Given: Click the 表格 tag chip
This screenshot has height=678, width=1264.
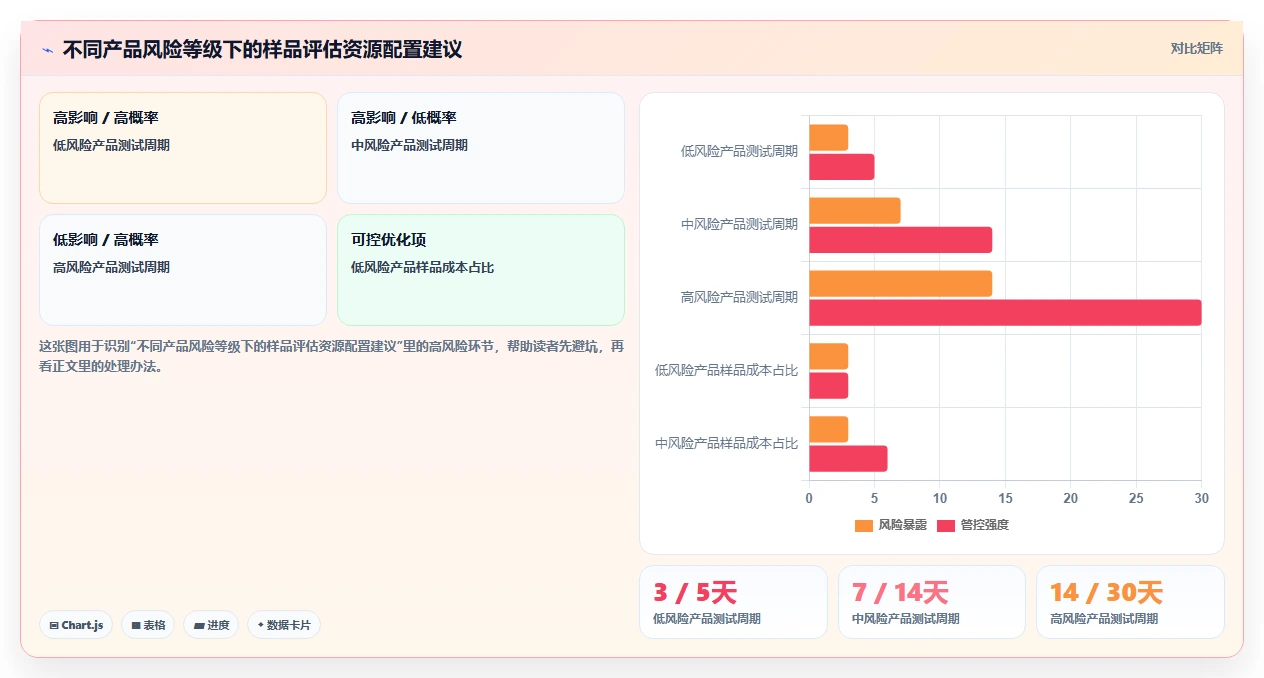Looking at the screenshot, I should tap(148, 625).
